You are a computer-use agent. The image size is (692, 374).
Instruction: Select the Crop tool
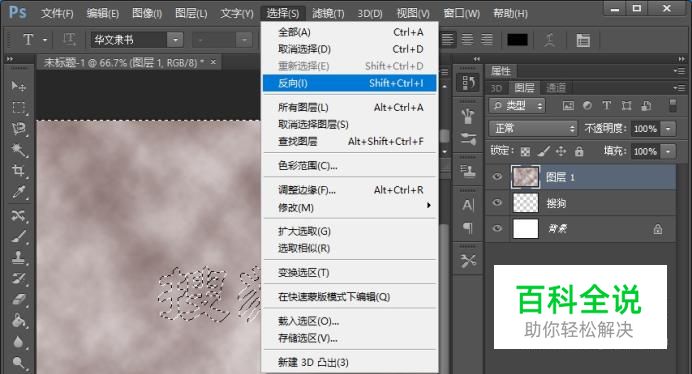18,170
